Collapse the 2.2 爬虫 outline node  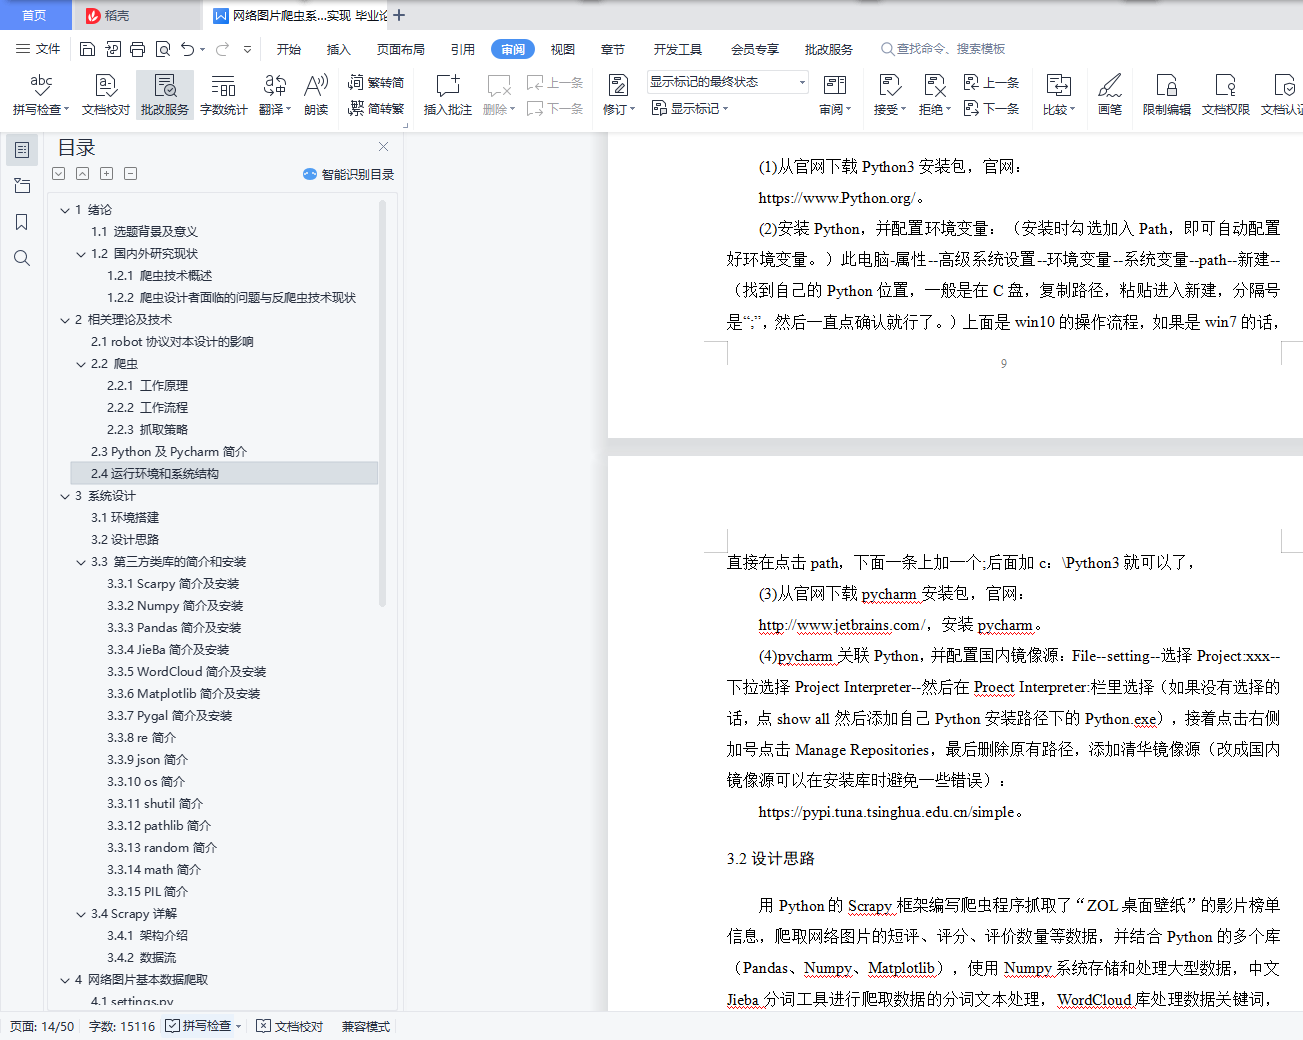pyautogui.click(x=81, y=364)
